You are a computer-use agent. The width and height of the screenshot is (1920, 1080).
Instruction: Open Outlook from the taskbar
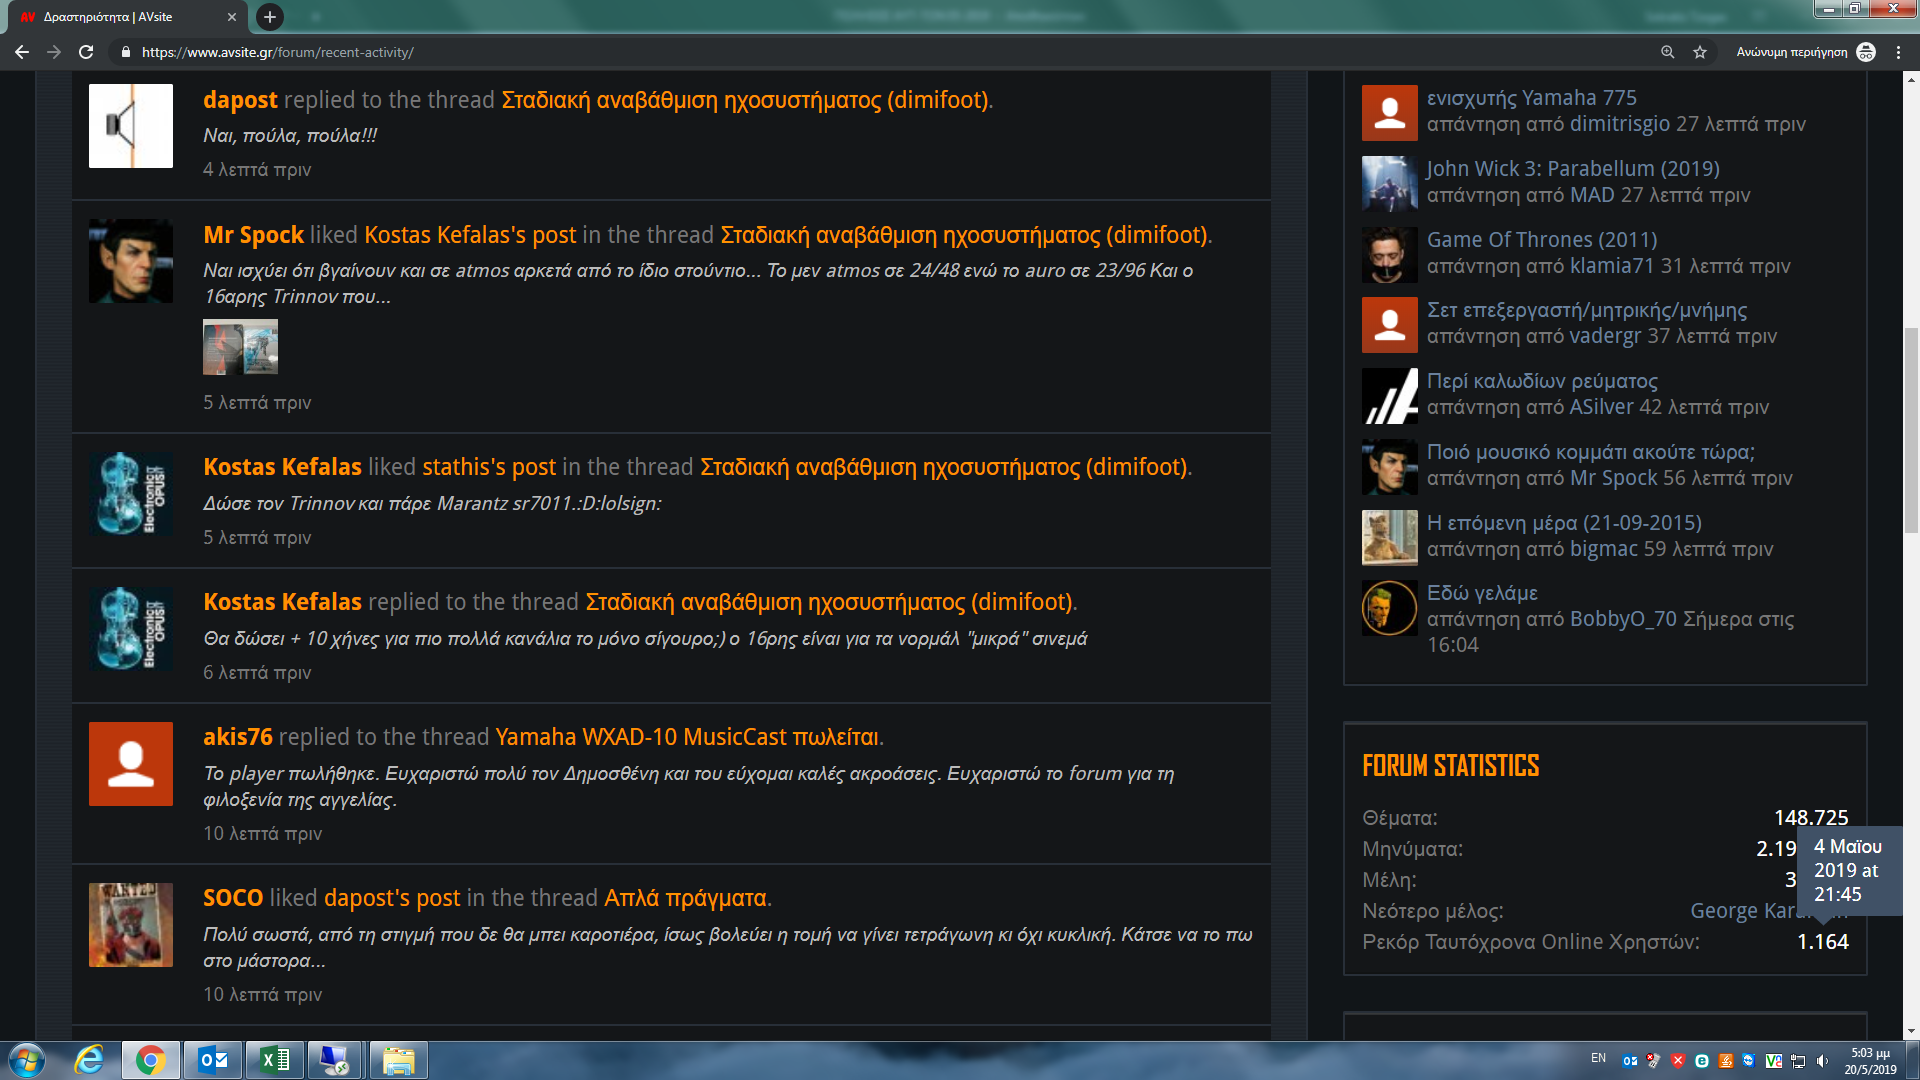tap(213, 1060)
